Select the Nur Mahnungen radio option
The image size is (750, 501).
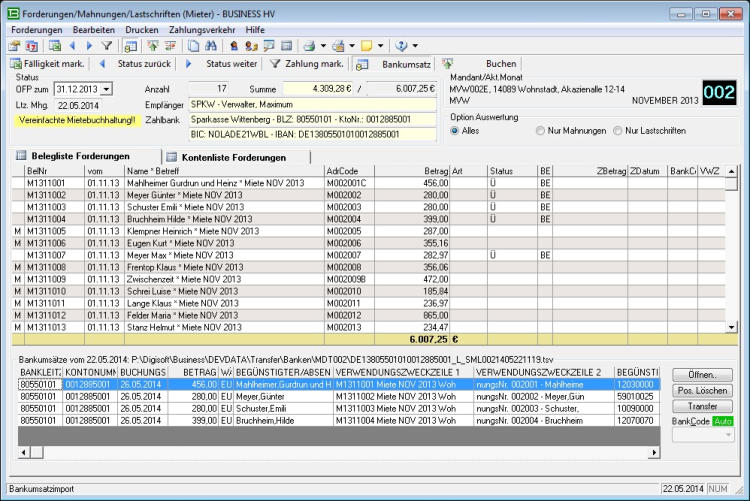(540, 131)
